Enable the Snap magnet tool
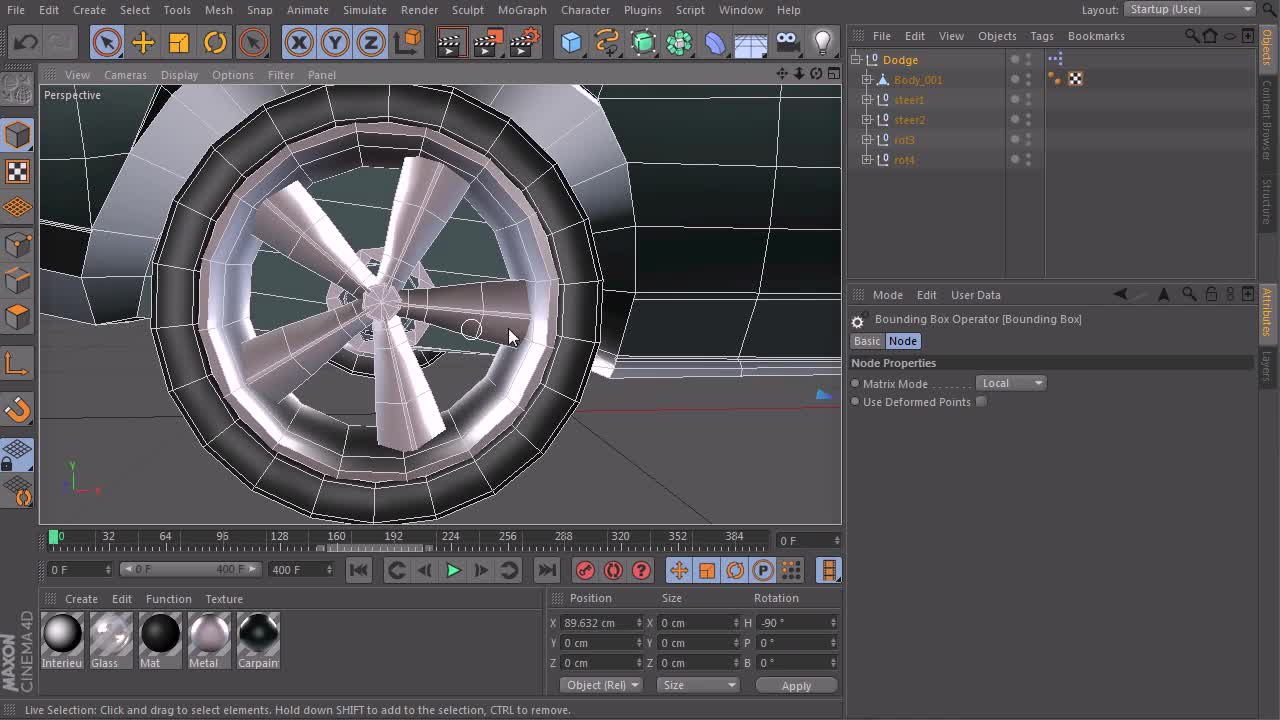Screen dimensions: 1280x720 click(x=18, y=409)
